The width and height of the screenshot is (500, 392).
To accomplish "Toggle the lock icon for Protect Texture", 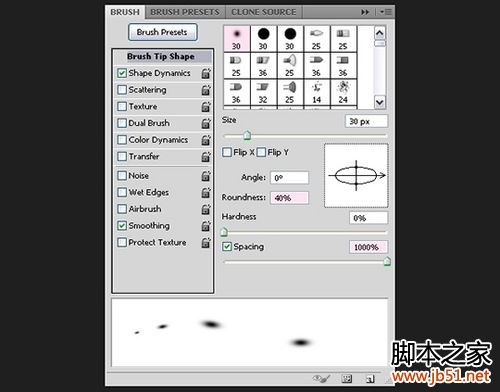I will [206, 242].
